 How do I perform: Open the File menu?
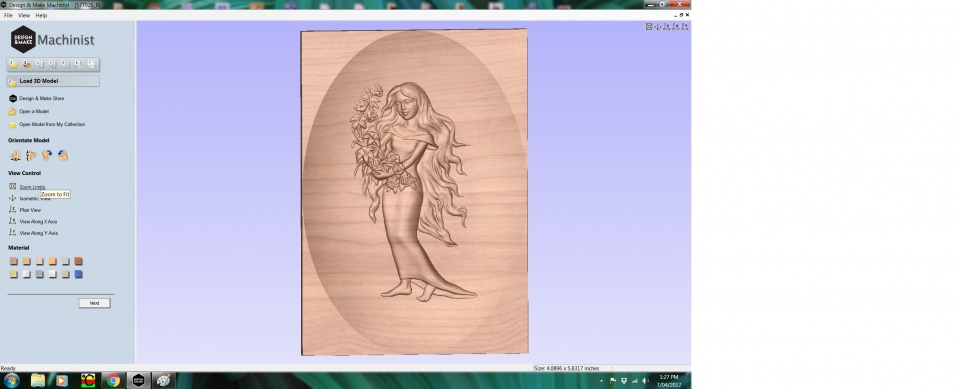point(8,15)
